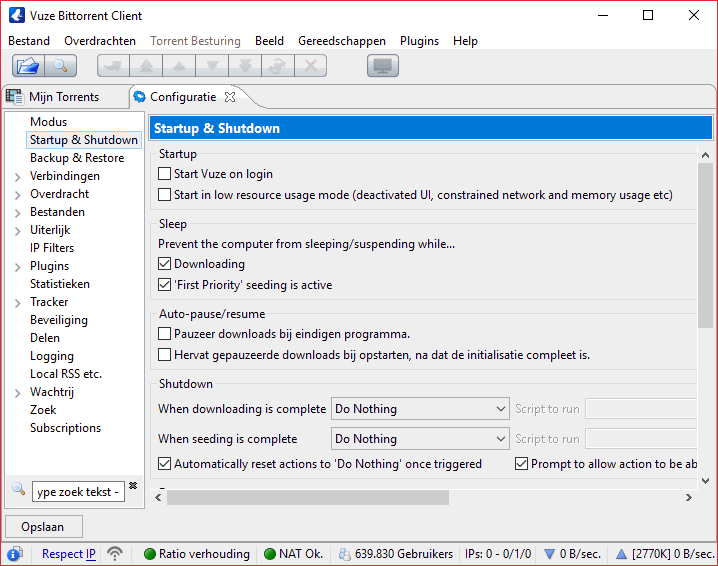This screenshot has width=718, height=566.
Task: Open the Gereedschappen menu
Action: tap(342, 41)
